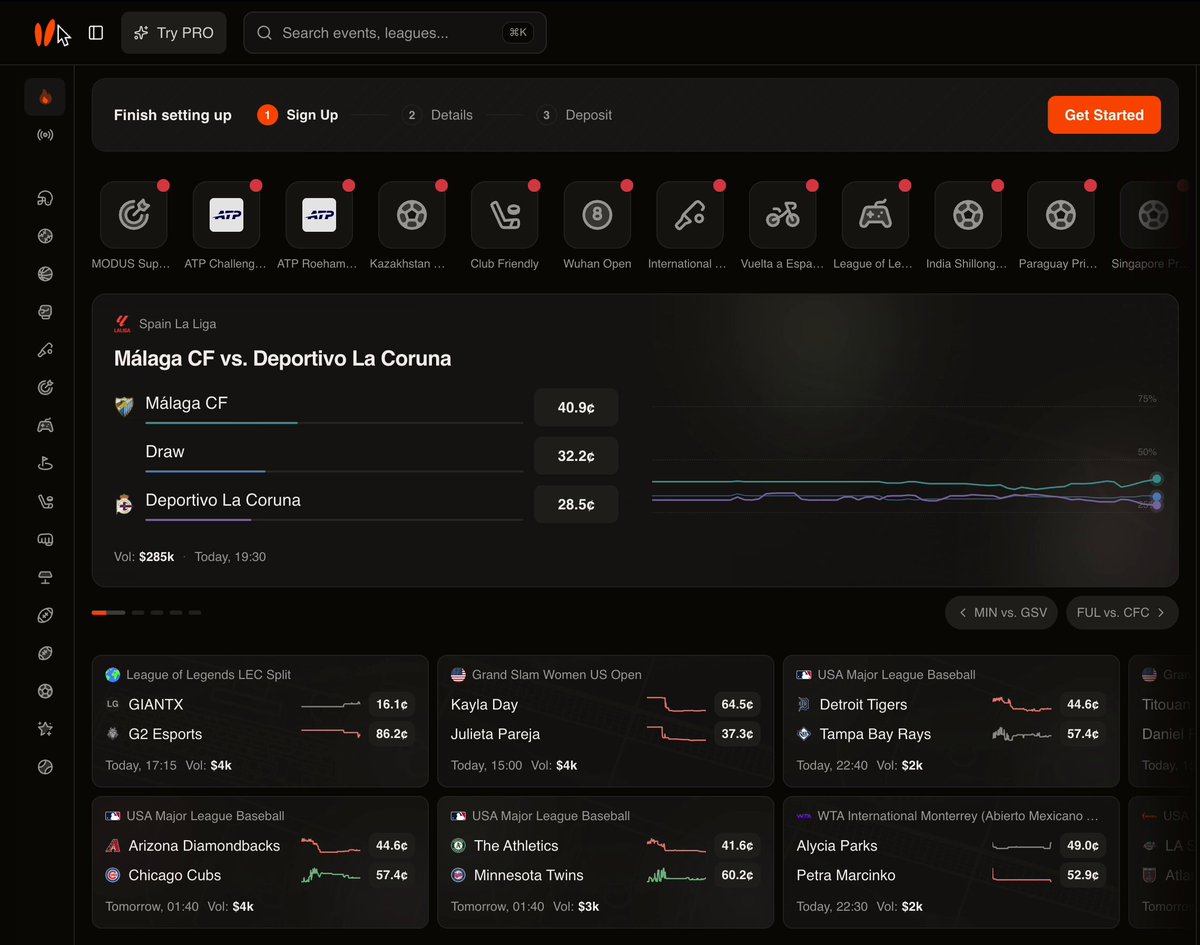This screenshot has width=1200, height=945.
Task: Go to next event FUL vs. CFC
Action: click(x=1122, y=612)
